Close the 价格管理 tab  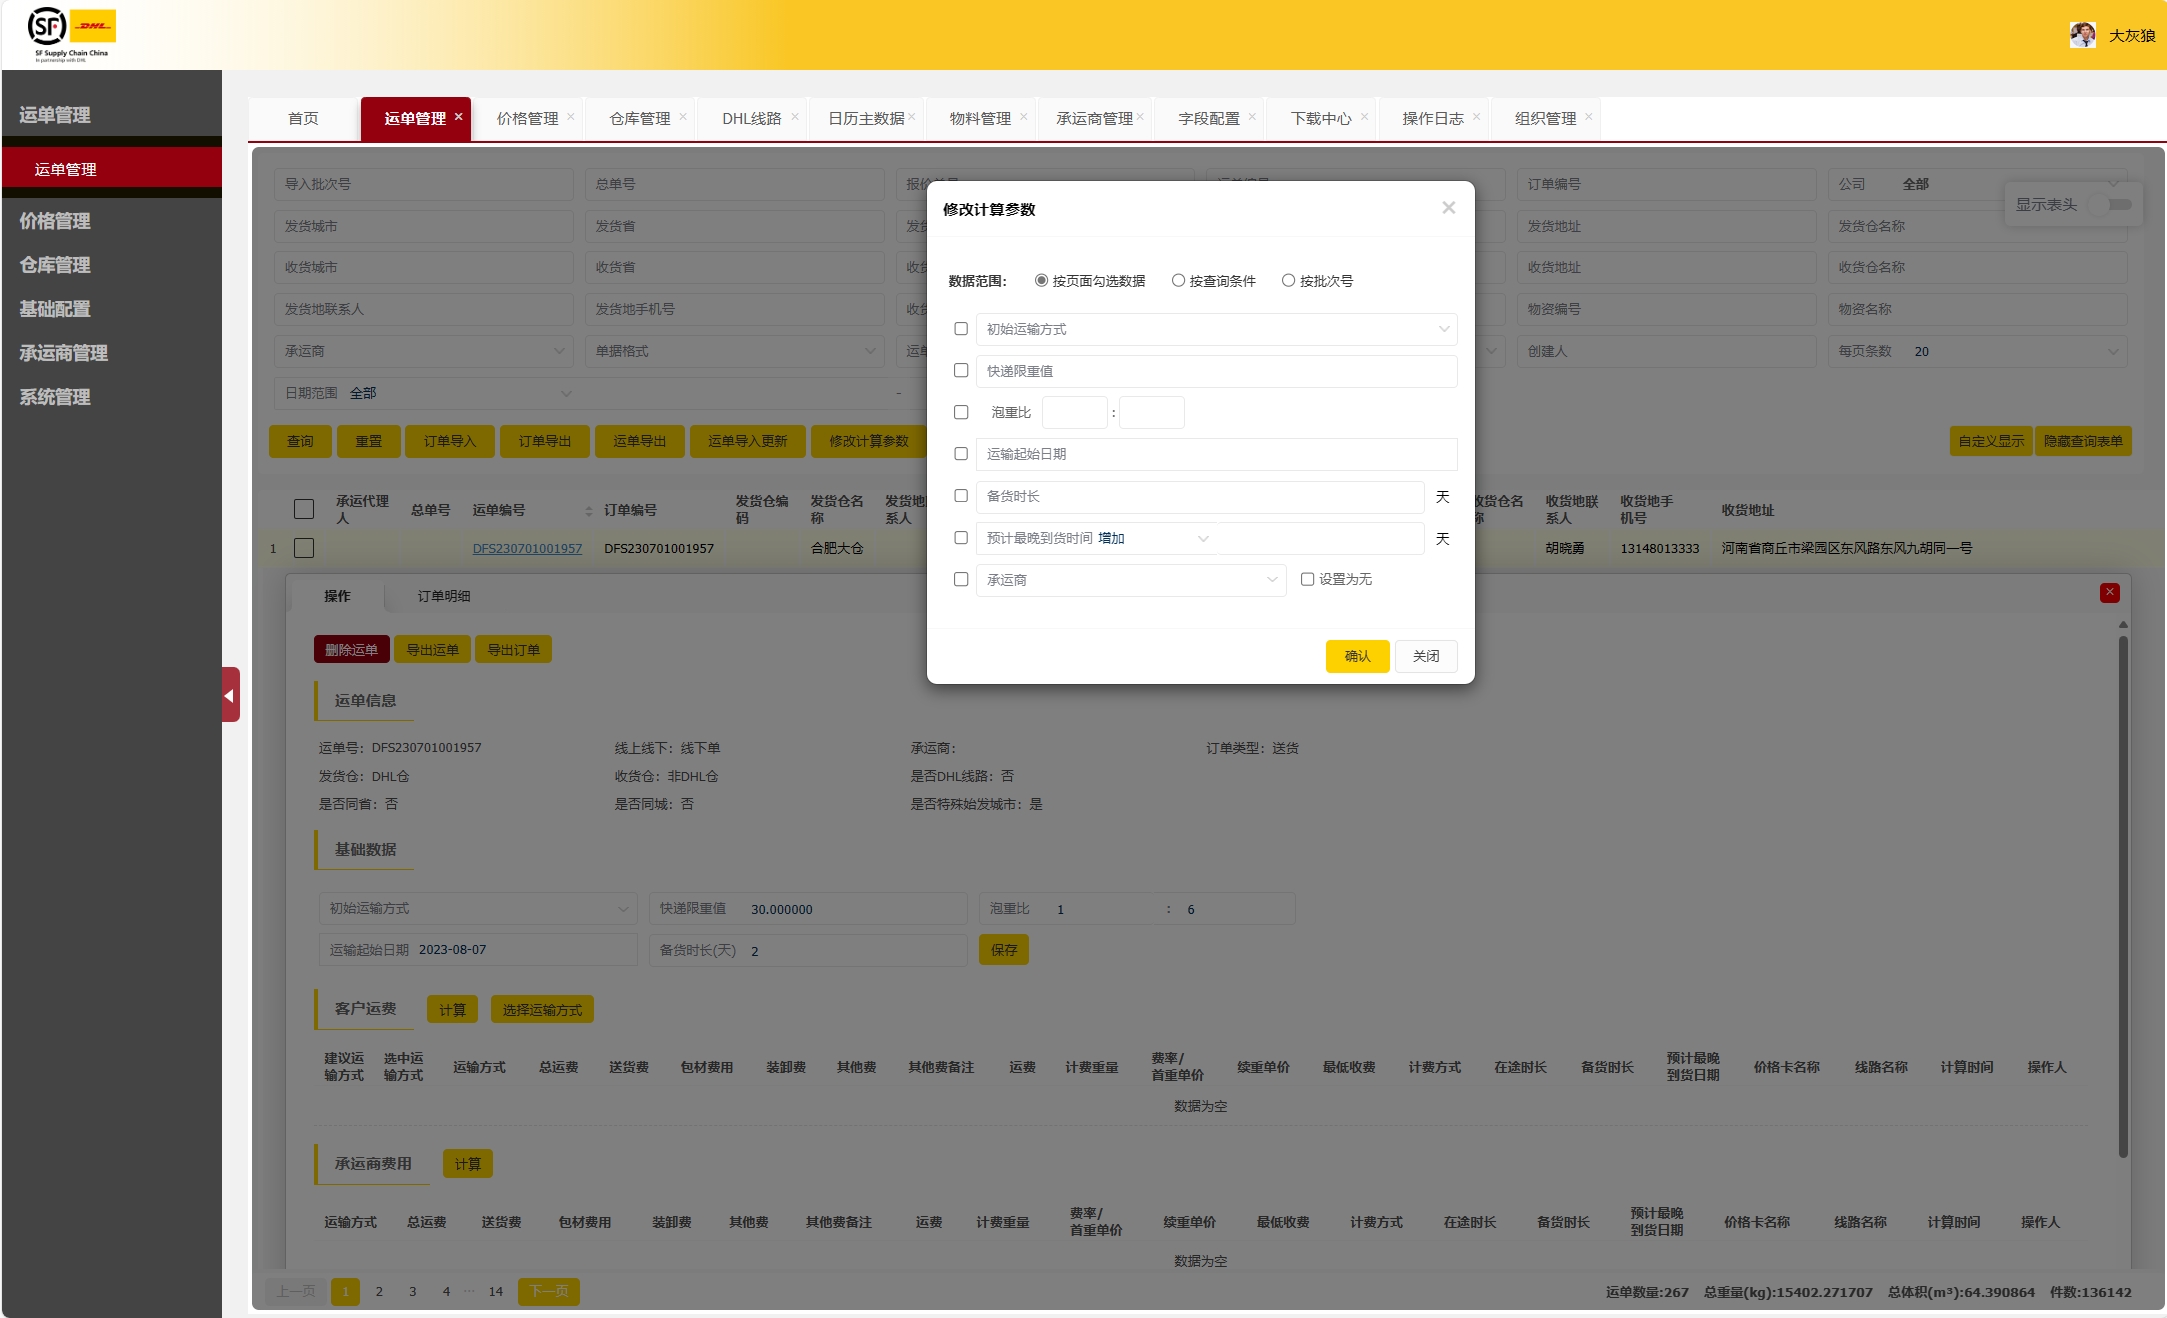click(x=571, y=117)
